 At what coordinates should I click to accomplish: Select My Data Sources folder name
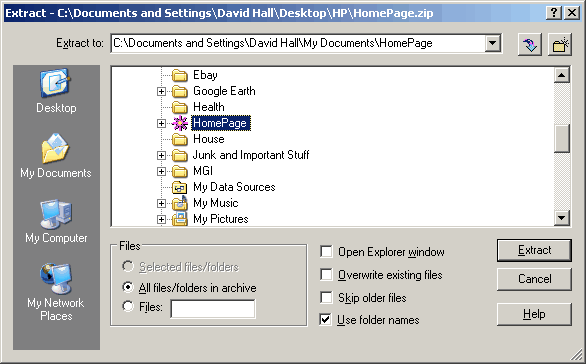tap(234, 187)
